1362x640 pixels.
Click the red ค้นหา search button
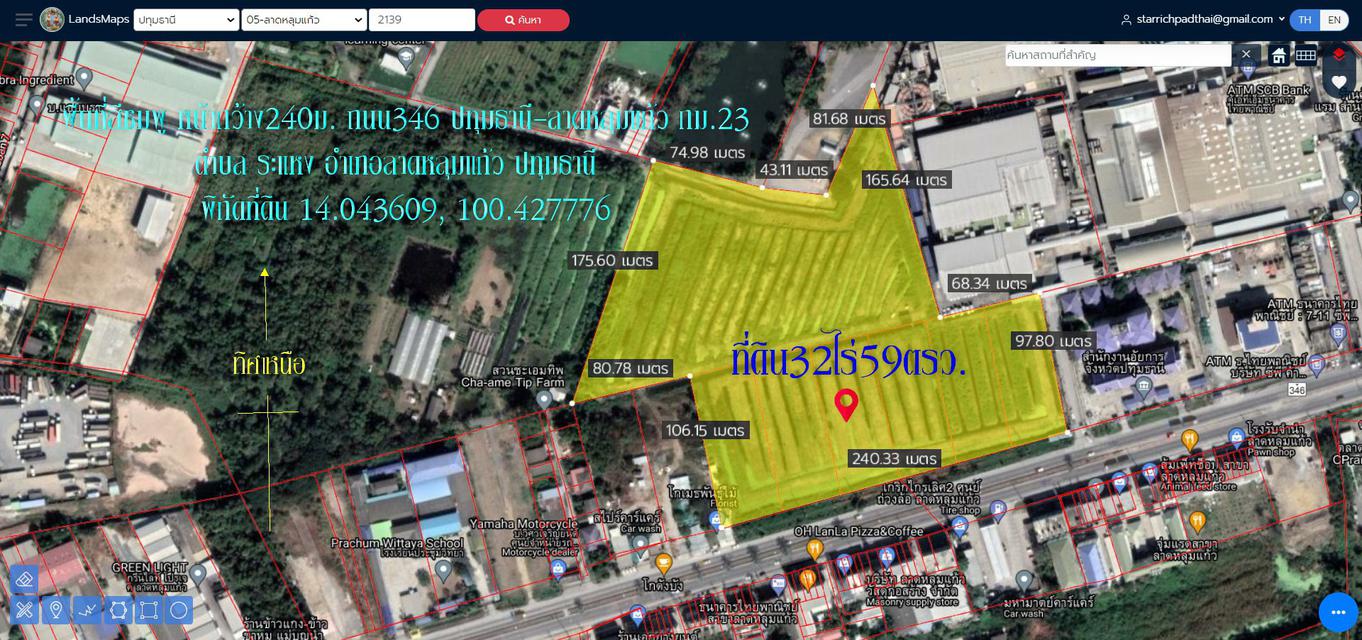point(523,20)
